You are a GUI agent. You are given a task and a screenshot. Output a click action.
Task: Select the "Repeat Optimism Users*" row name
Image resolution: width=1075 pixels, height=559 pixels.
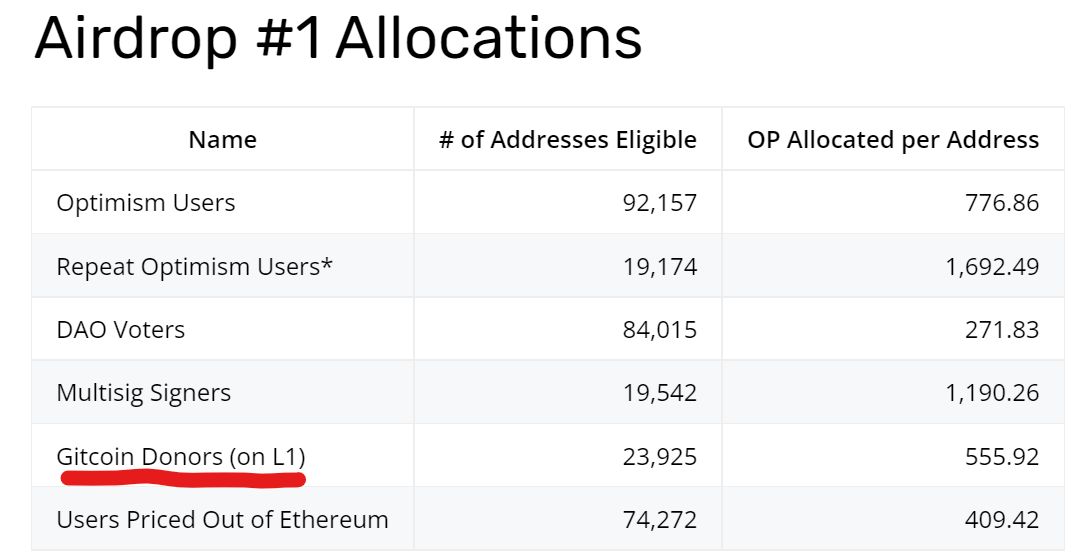195,267
